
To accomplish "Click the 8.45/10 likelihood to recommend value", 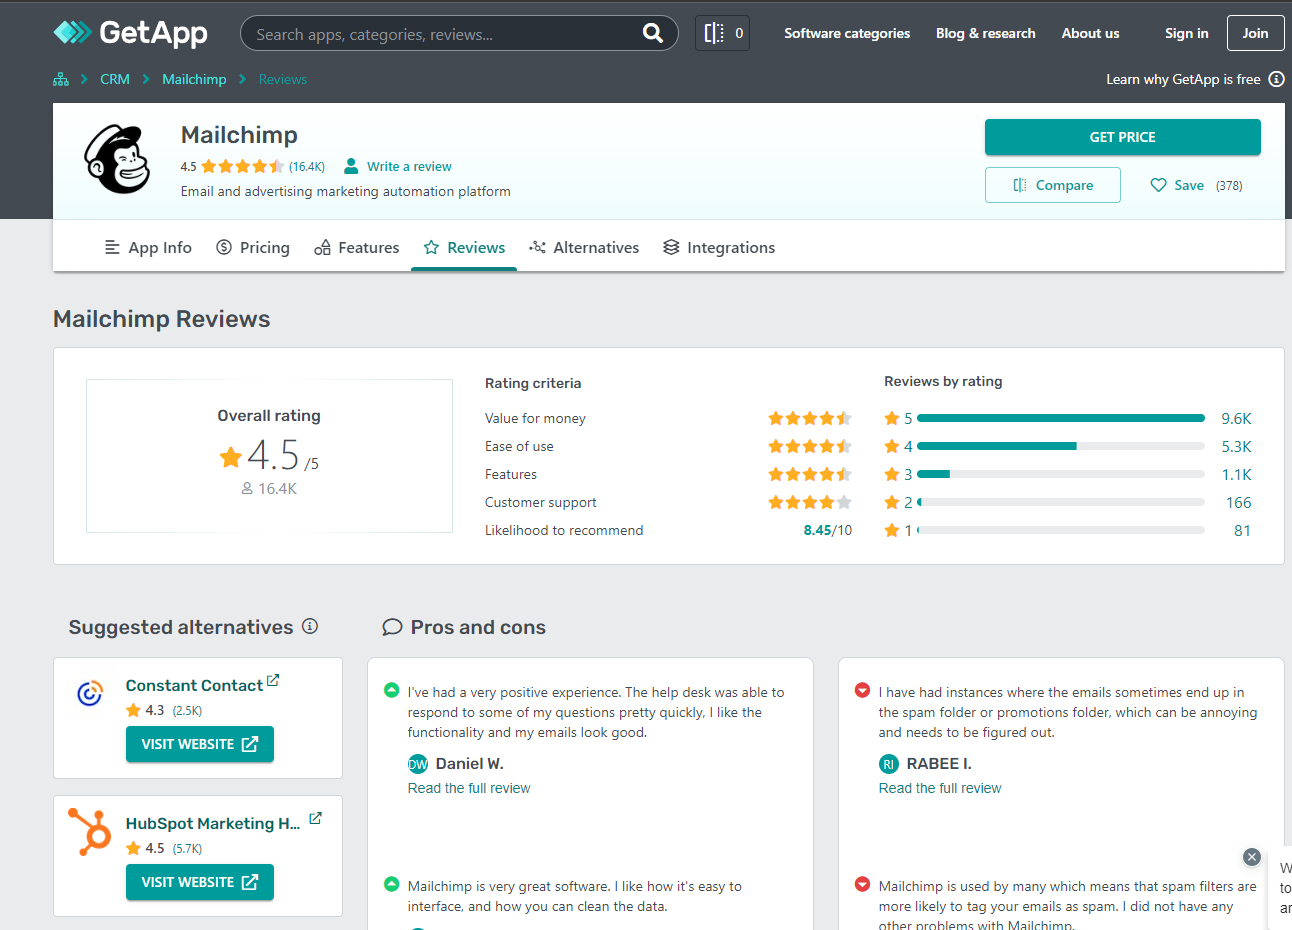I will click(x=828, y=530).
